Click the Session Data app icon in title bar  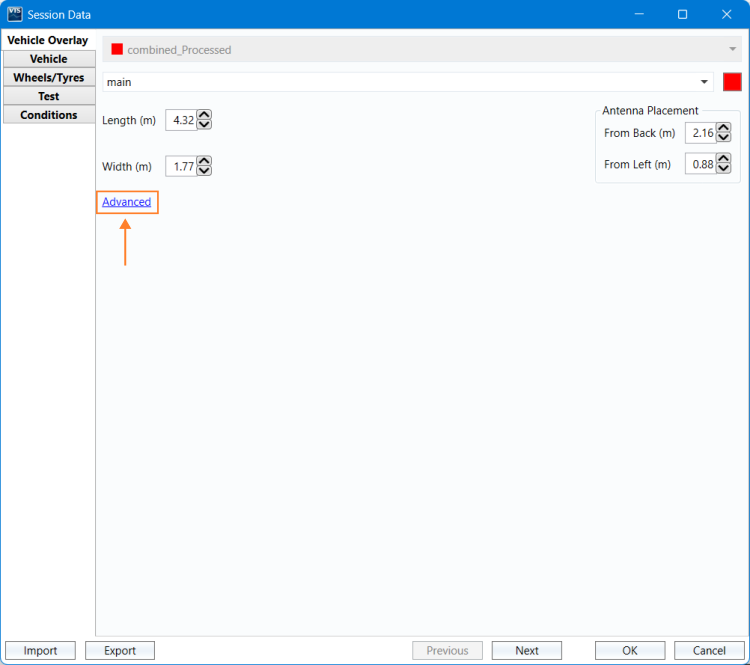(x=14, y=14)
